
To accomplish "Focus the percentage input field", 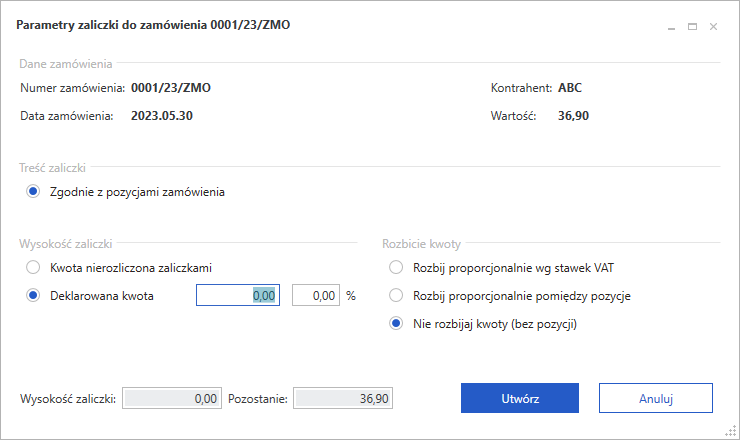I will [315, 296].
